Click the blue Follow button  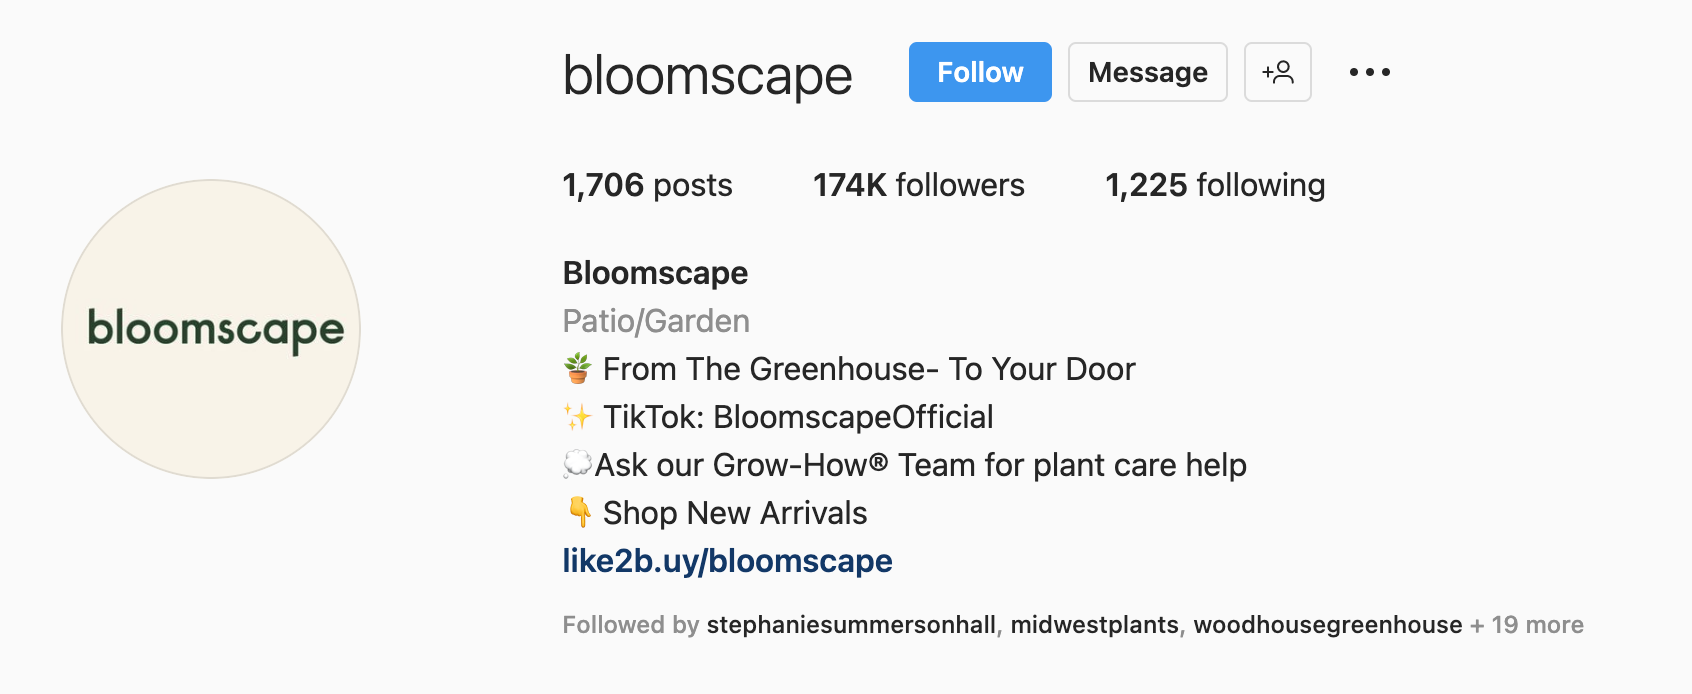click(x=979, y=72)
